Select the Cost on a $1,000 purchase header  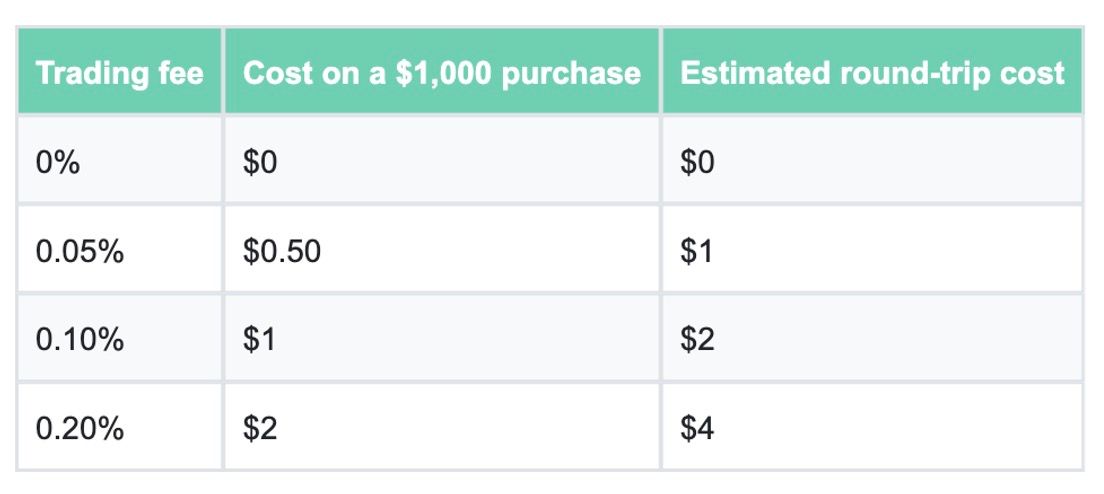442,71
